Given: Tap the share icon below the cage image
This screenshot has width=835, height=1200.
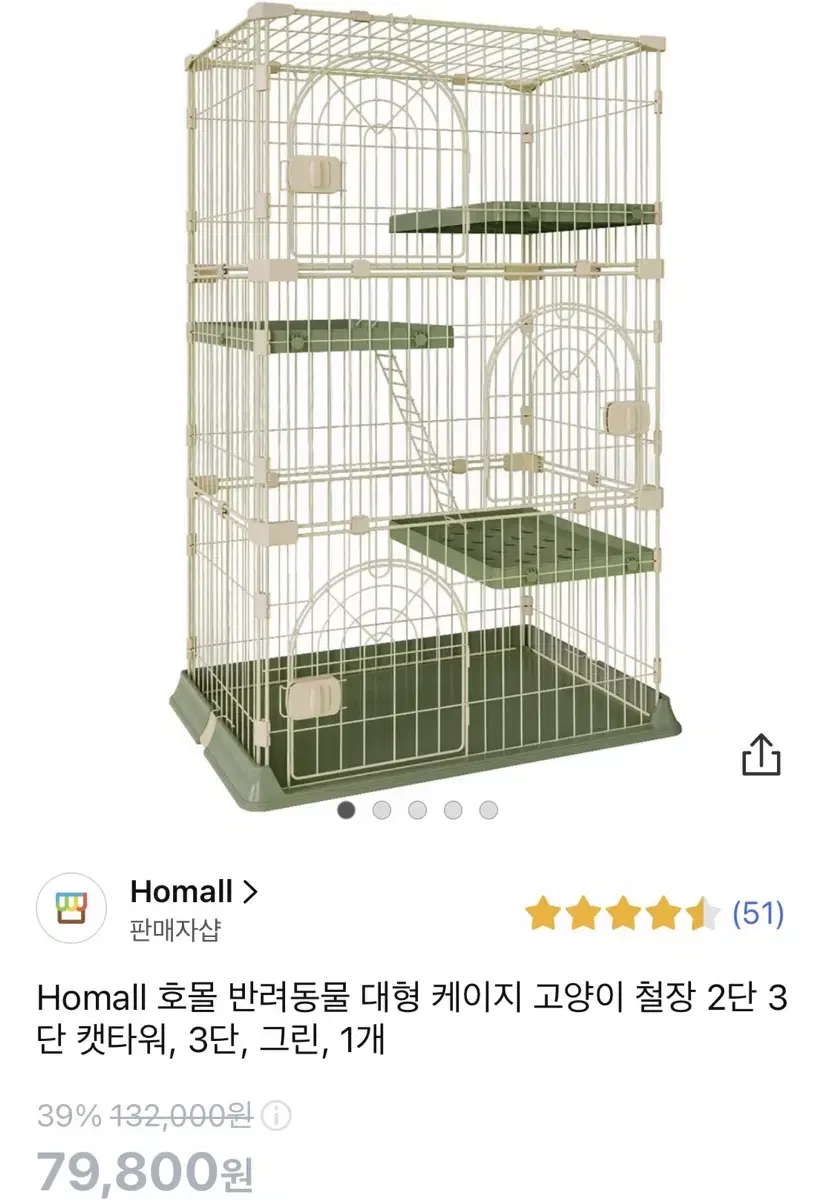Looking at the screenshot, I should [x=760, y=755].
